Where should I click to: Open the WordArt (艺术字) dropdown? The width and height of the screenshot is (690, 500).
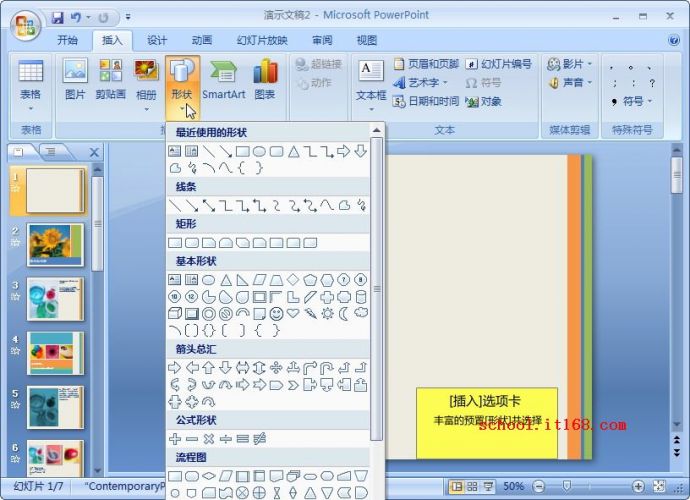(x=421, y=83)
